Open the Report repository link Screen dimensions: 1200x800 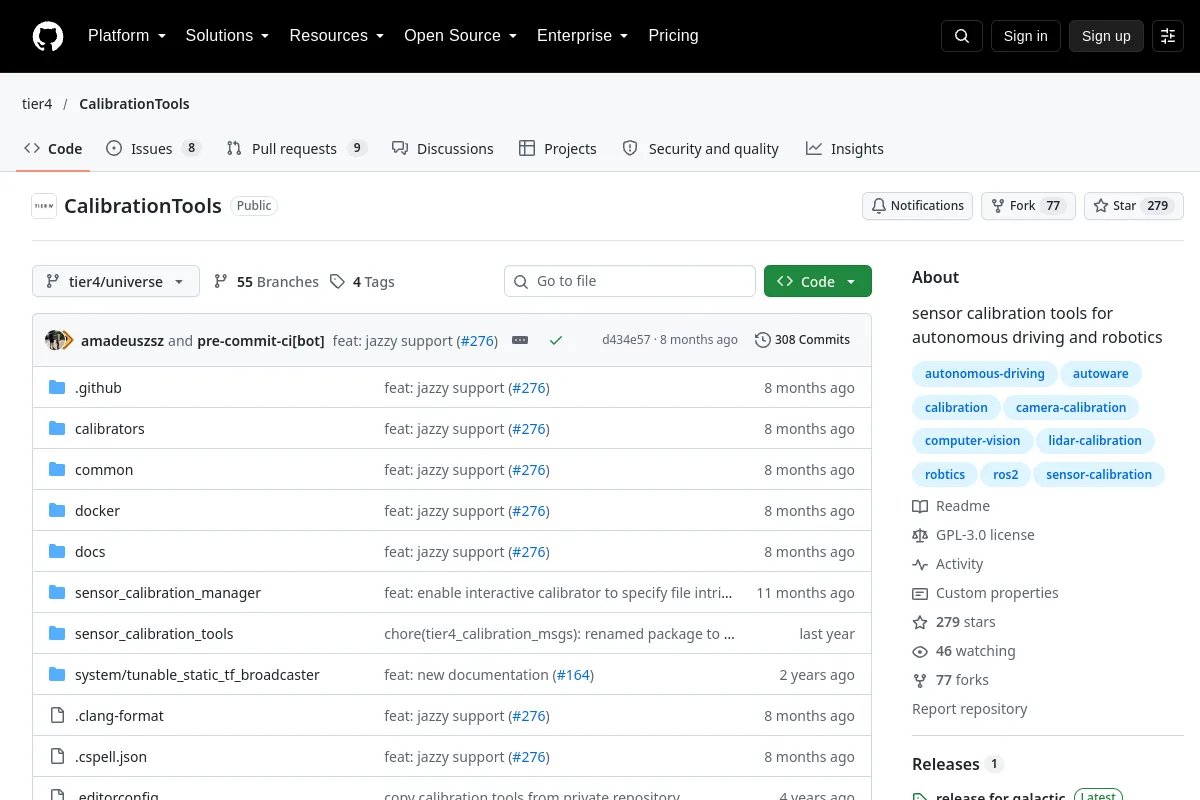pos(970,709)
